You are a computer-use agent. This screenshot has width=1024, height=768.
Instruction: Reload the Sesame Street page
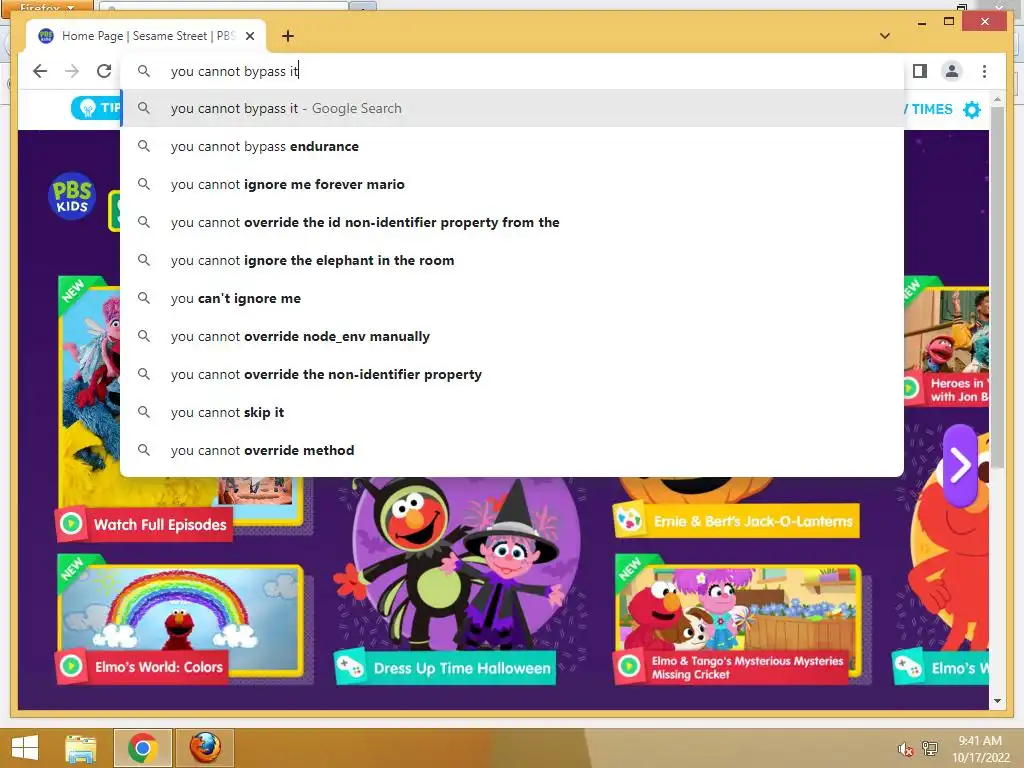click(x=104, y=71)
